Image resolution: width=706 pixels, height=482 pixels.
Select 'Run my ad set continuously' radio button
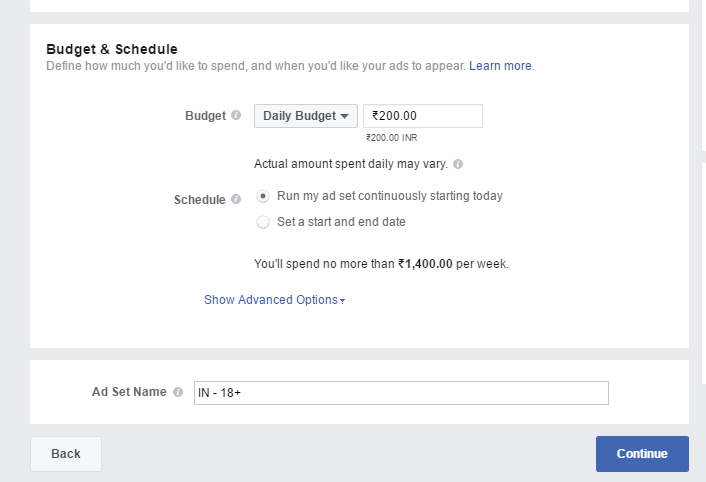[x=263, y=196]
